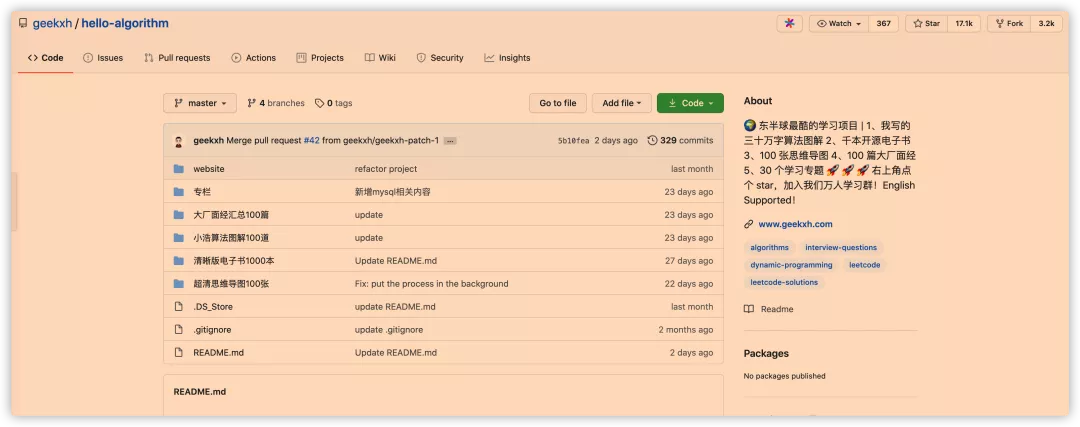
Task: View the 0 tags link
Action: [333, 103]
